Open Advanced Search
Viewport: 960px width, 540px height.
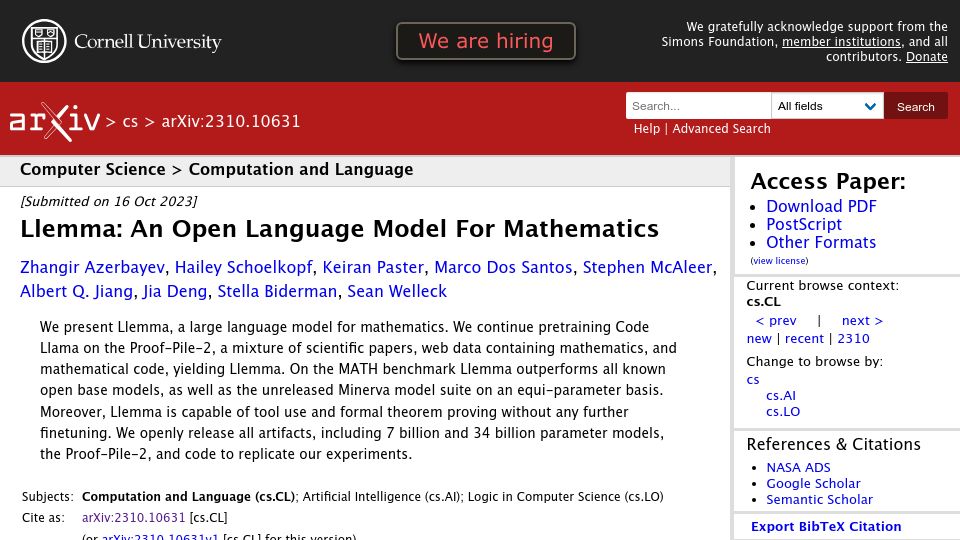pyautogui.click(x=721, y=129)
